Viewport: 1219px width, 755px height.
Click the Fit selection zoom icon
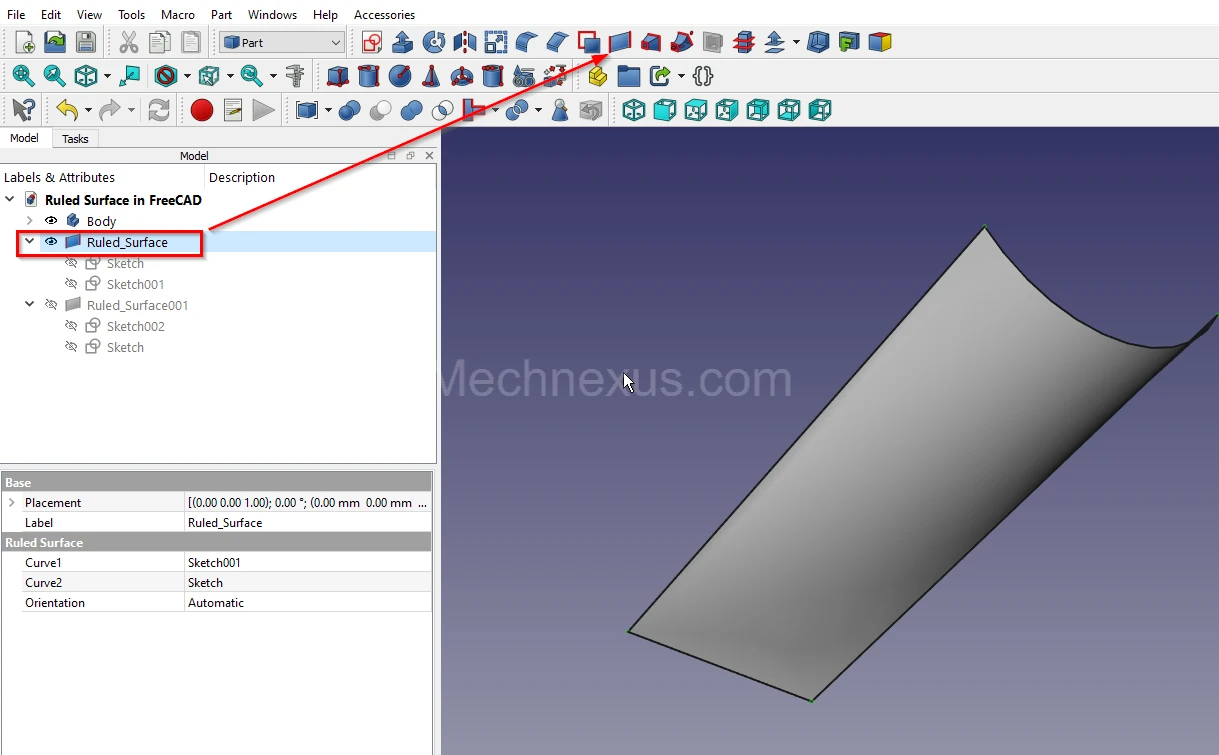click(x=55, y=76)
